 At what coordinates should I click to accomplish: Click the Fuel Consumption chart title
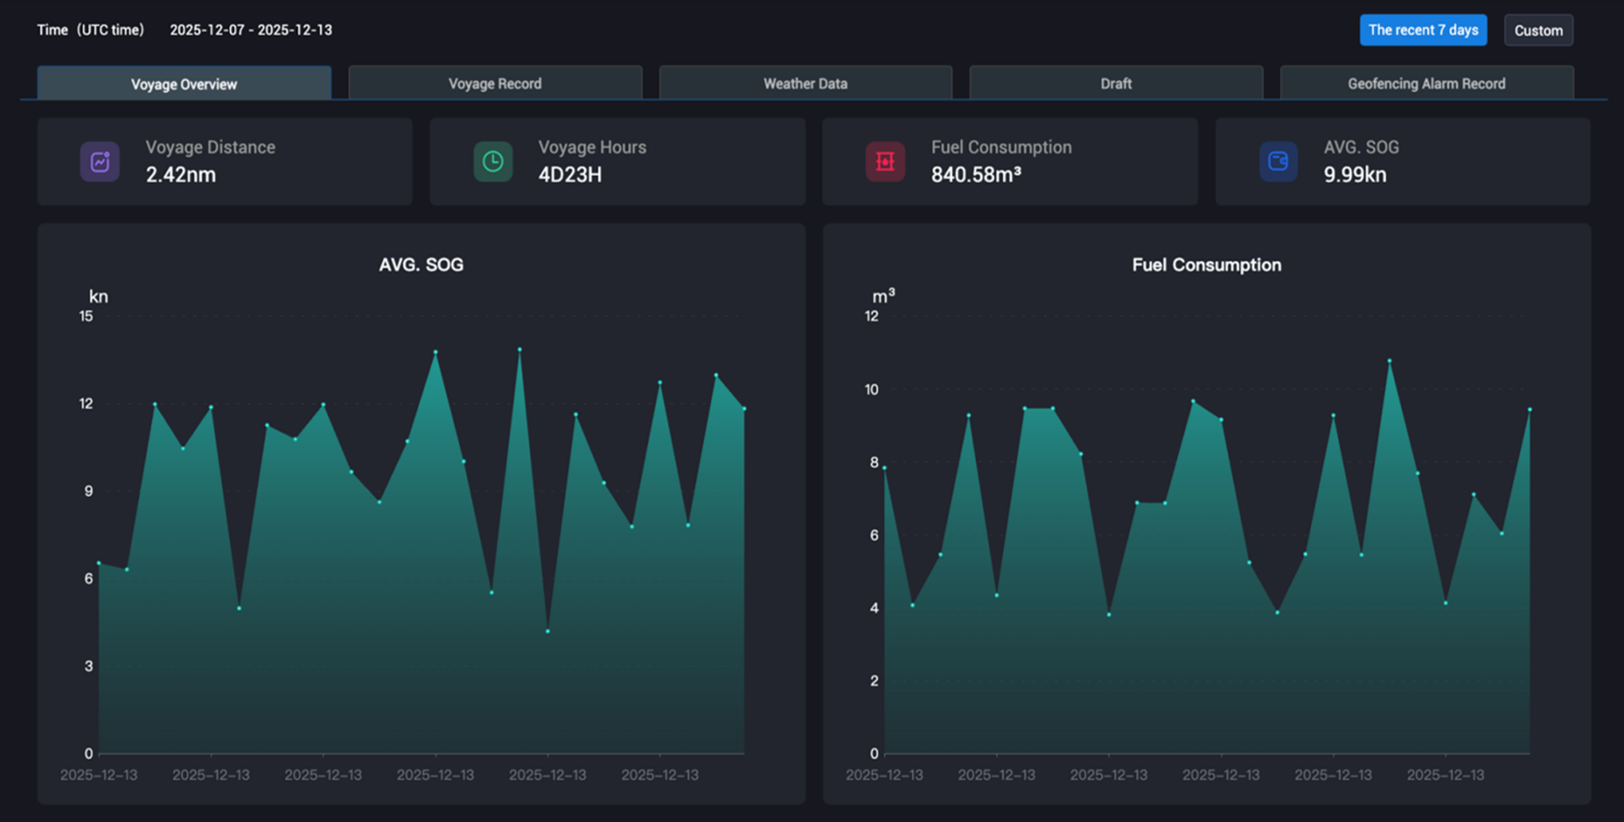(1206, 265)
